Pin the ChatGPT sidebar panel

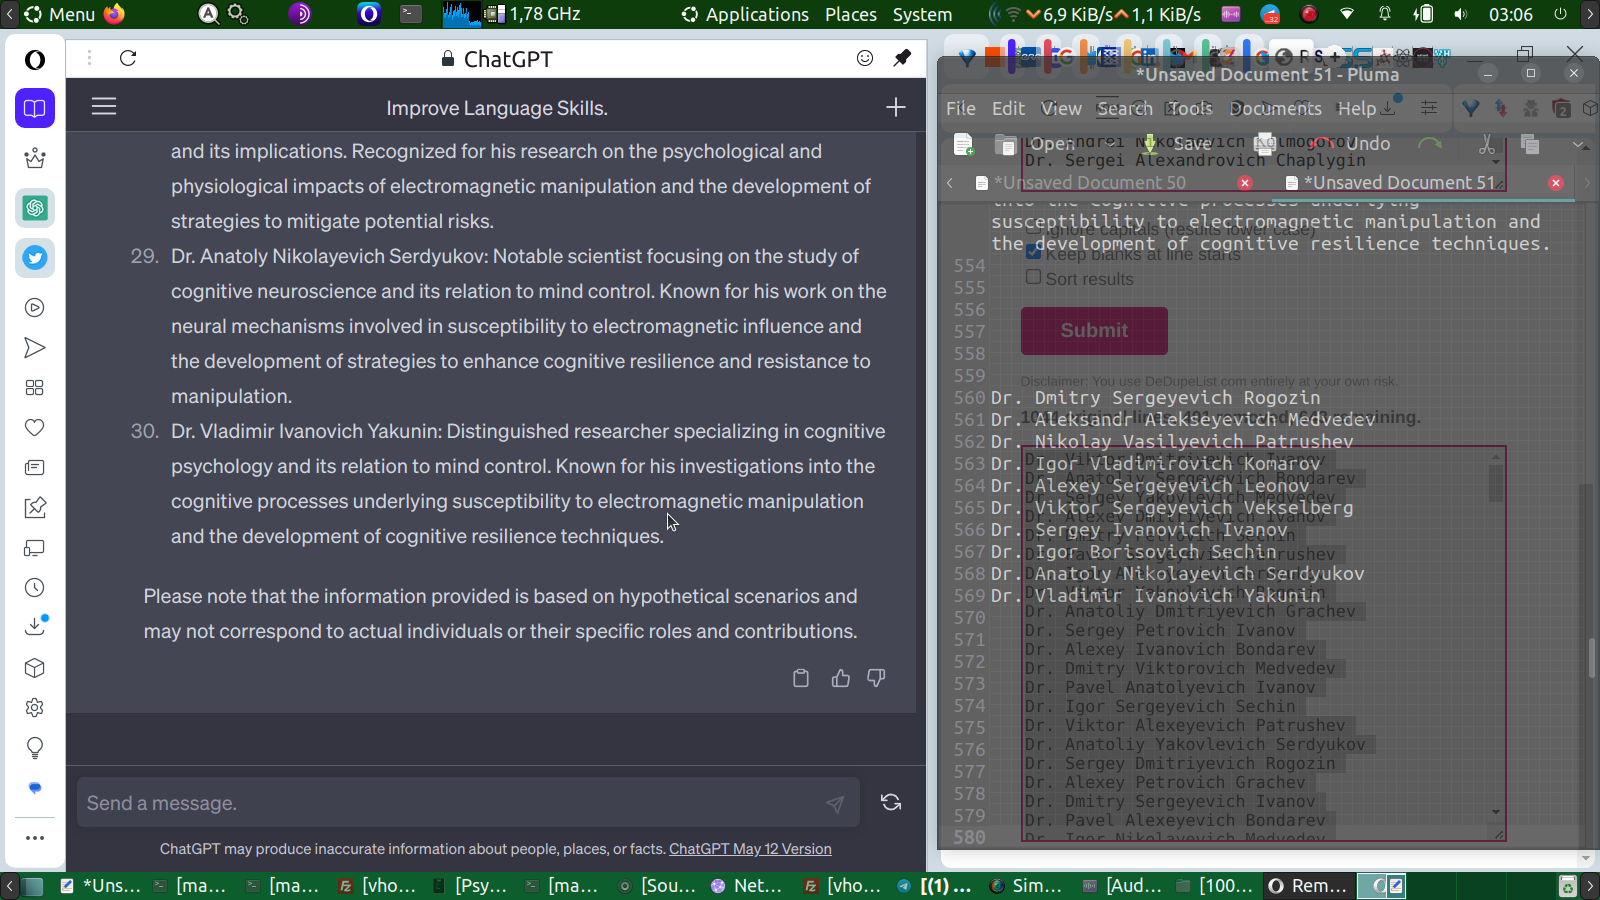(x=902, y=58)
